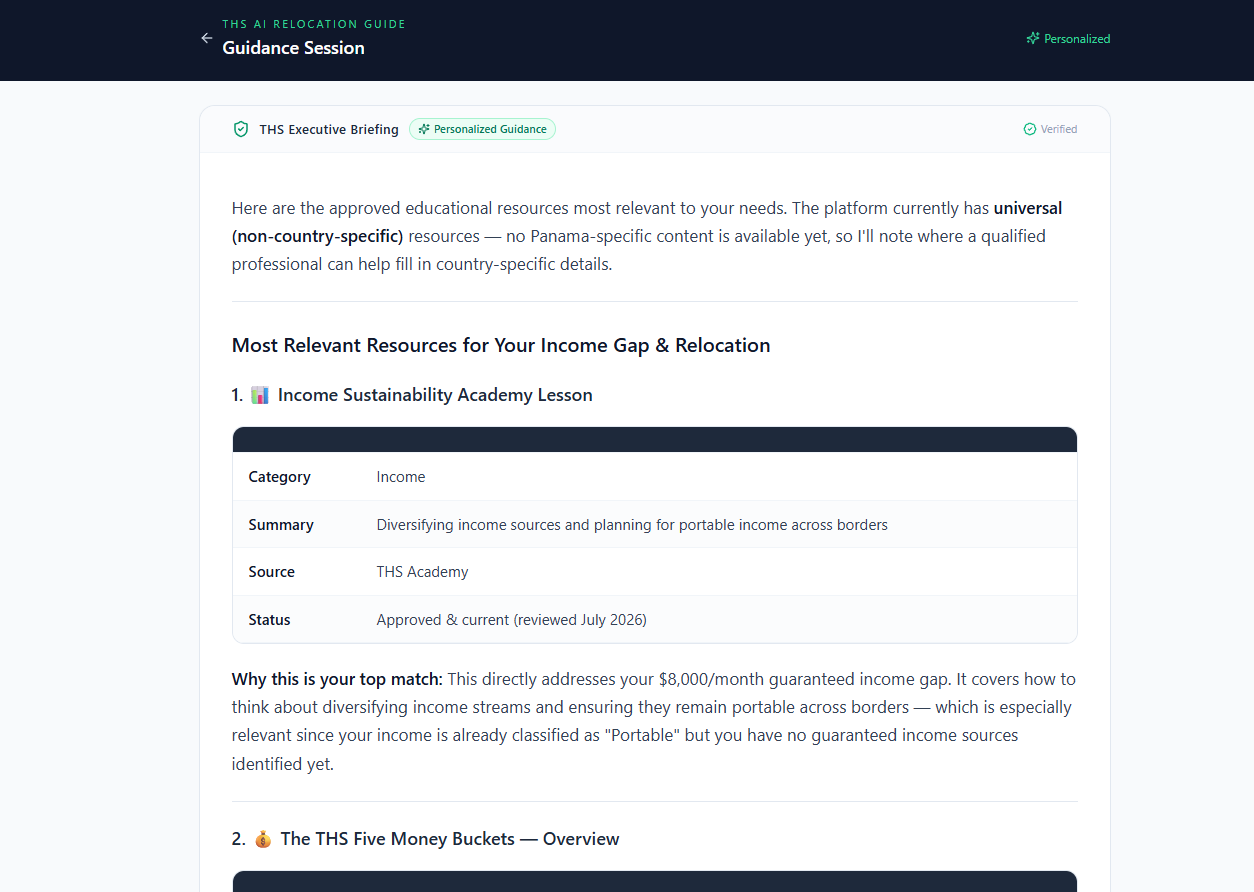Click the Approved & current status value

[x=512, y=620]
